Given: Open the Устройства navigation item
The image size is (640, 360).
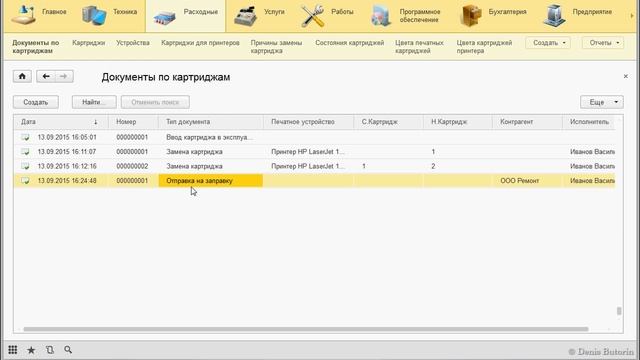Looking at the screenshot, I should click(133, 43).
